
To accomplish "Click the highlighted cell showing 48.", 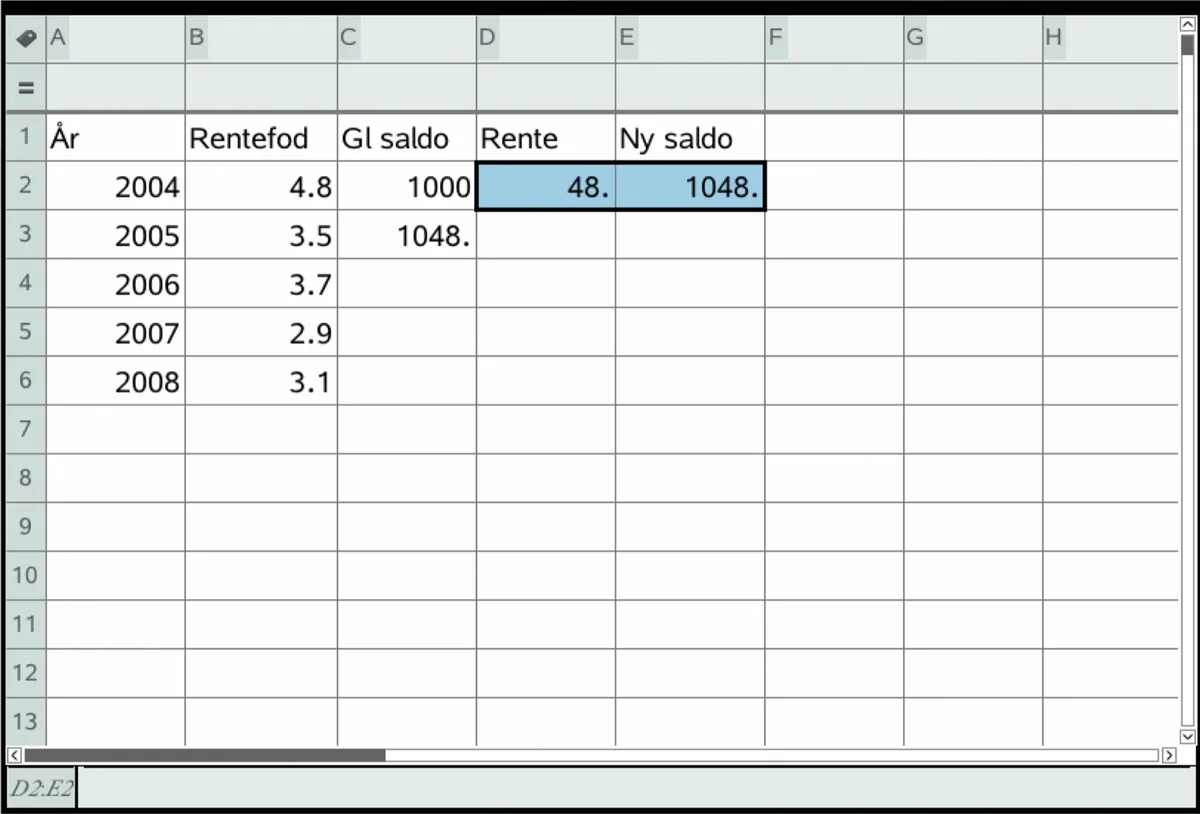I will [x=546, y=186].
